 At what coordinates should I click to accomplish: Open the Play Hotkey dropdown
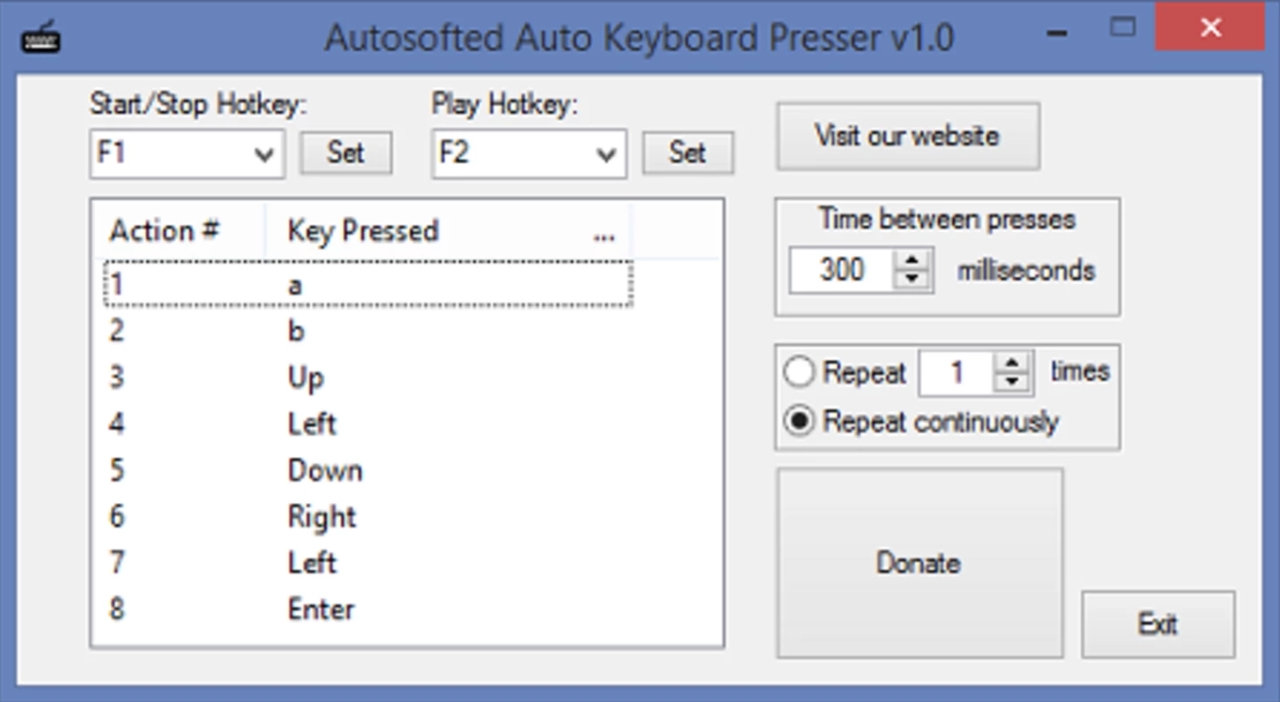click(529, 154)
